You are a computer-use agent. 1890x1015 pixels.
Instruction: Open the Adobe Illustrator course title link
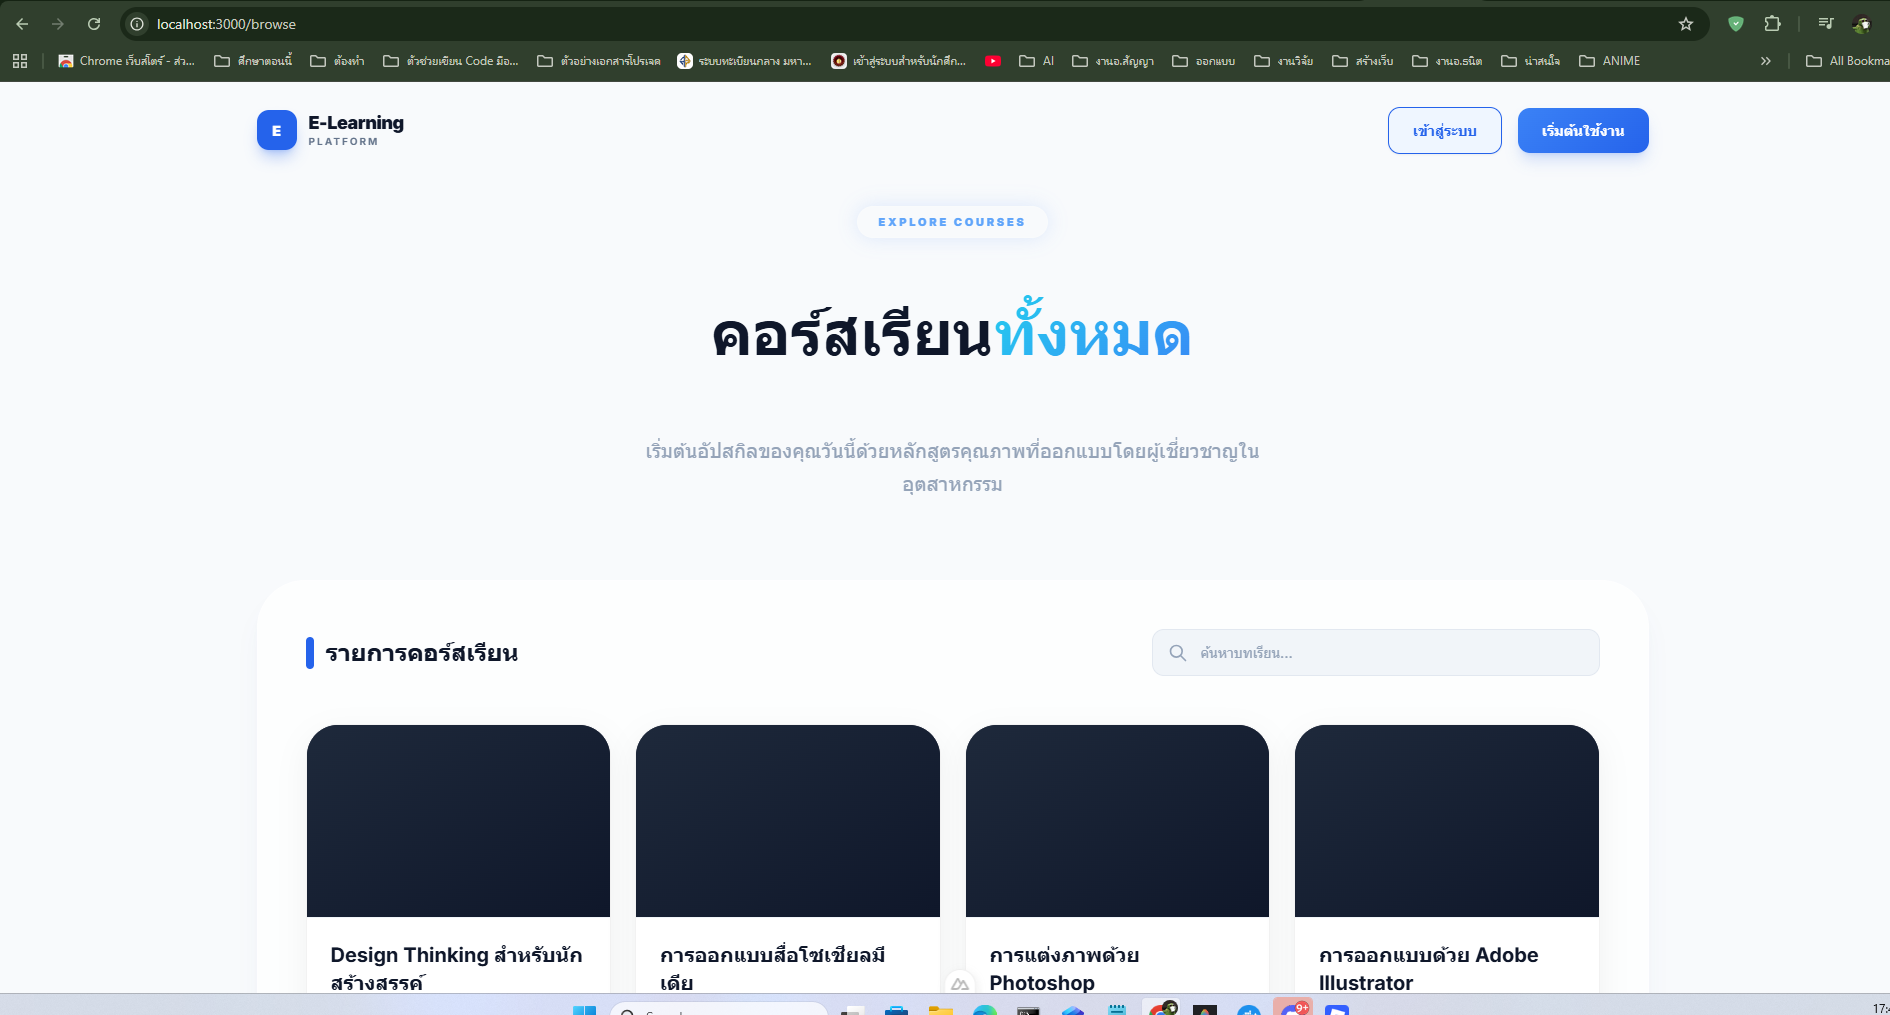[x=1428, y=968]
